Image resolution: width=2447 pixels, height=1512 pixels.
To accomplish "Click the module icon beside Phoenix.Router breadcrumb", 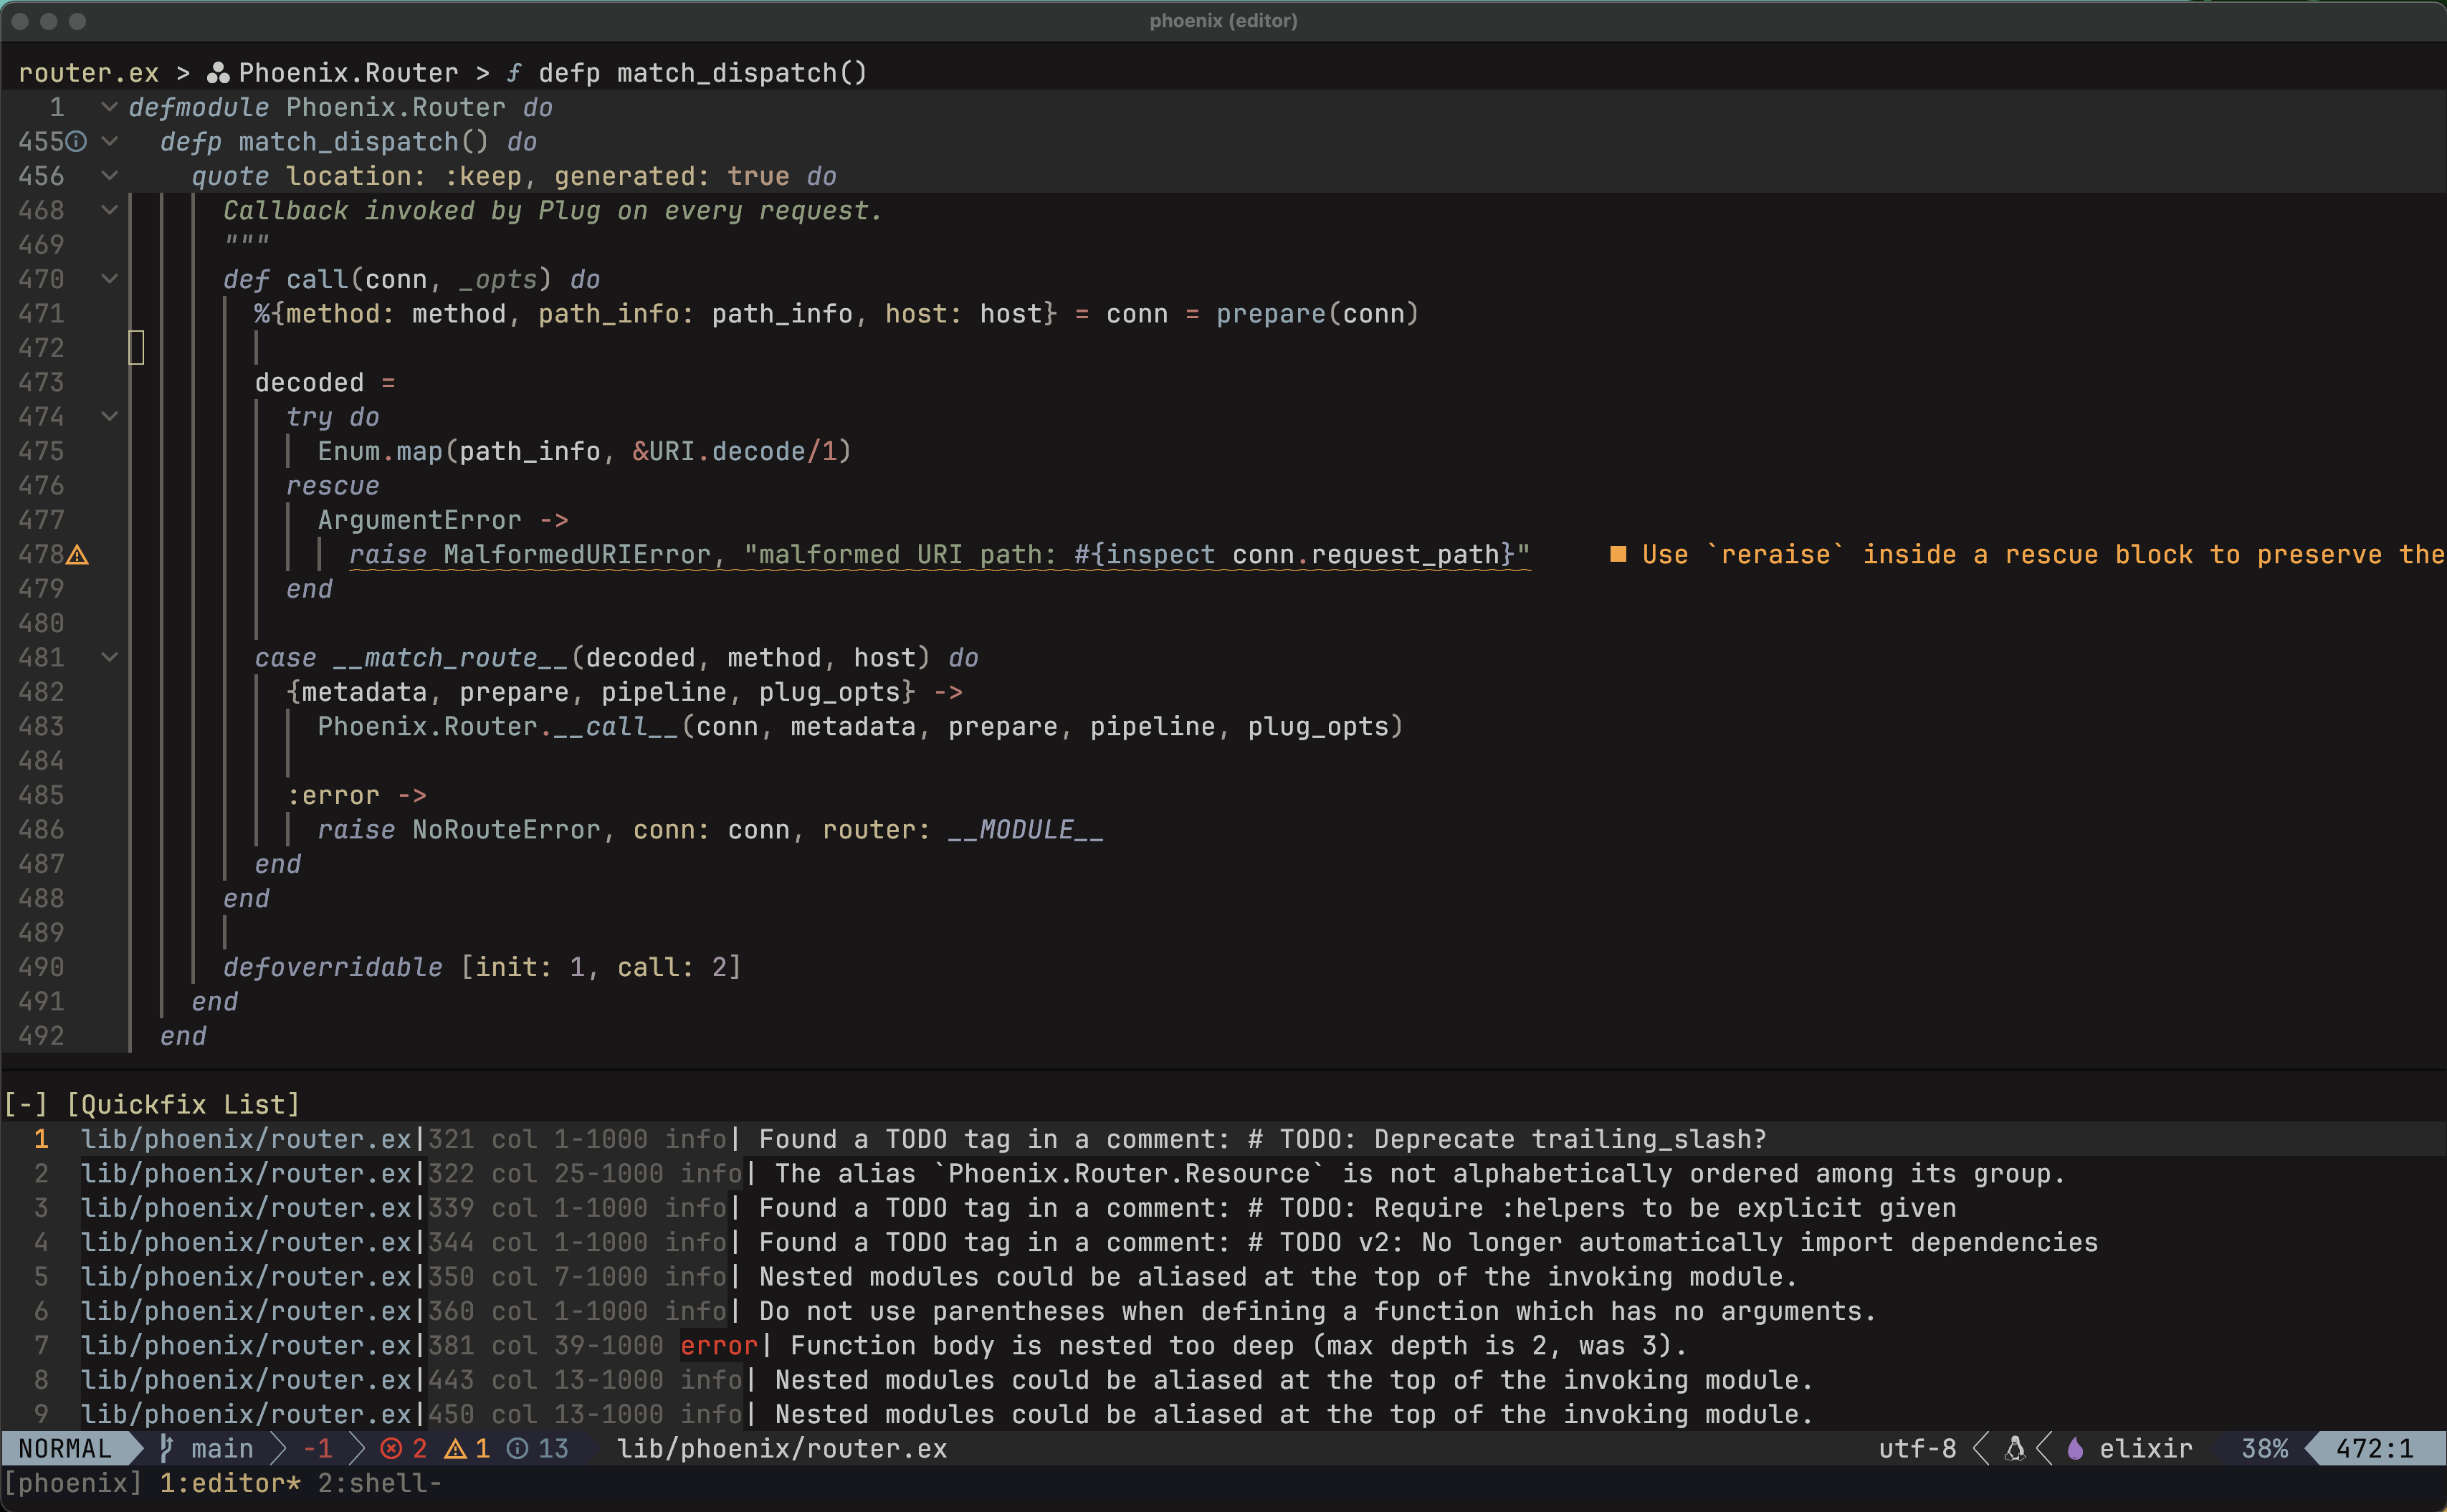I will click(x=218, y=73).
